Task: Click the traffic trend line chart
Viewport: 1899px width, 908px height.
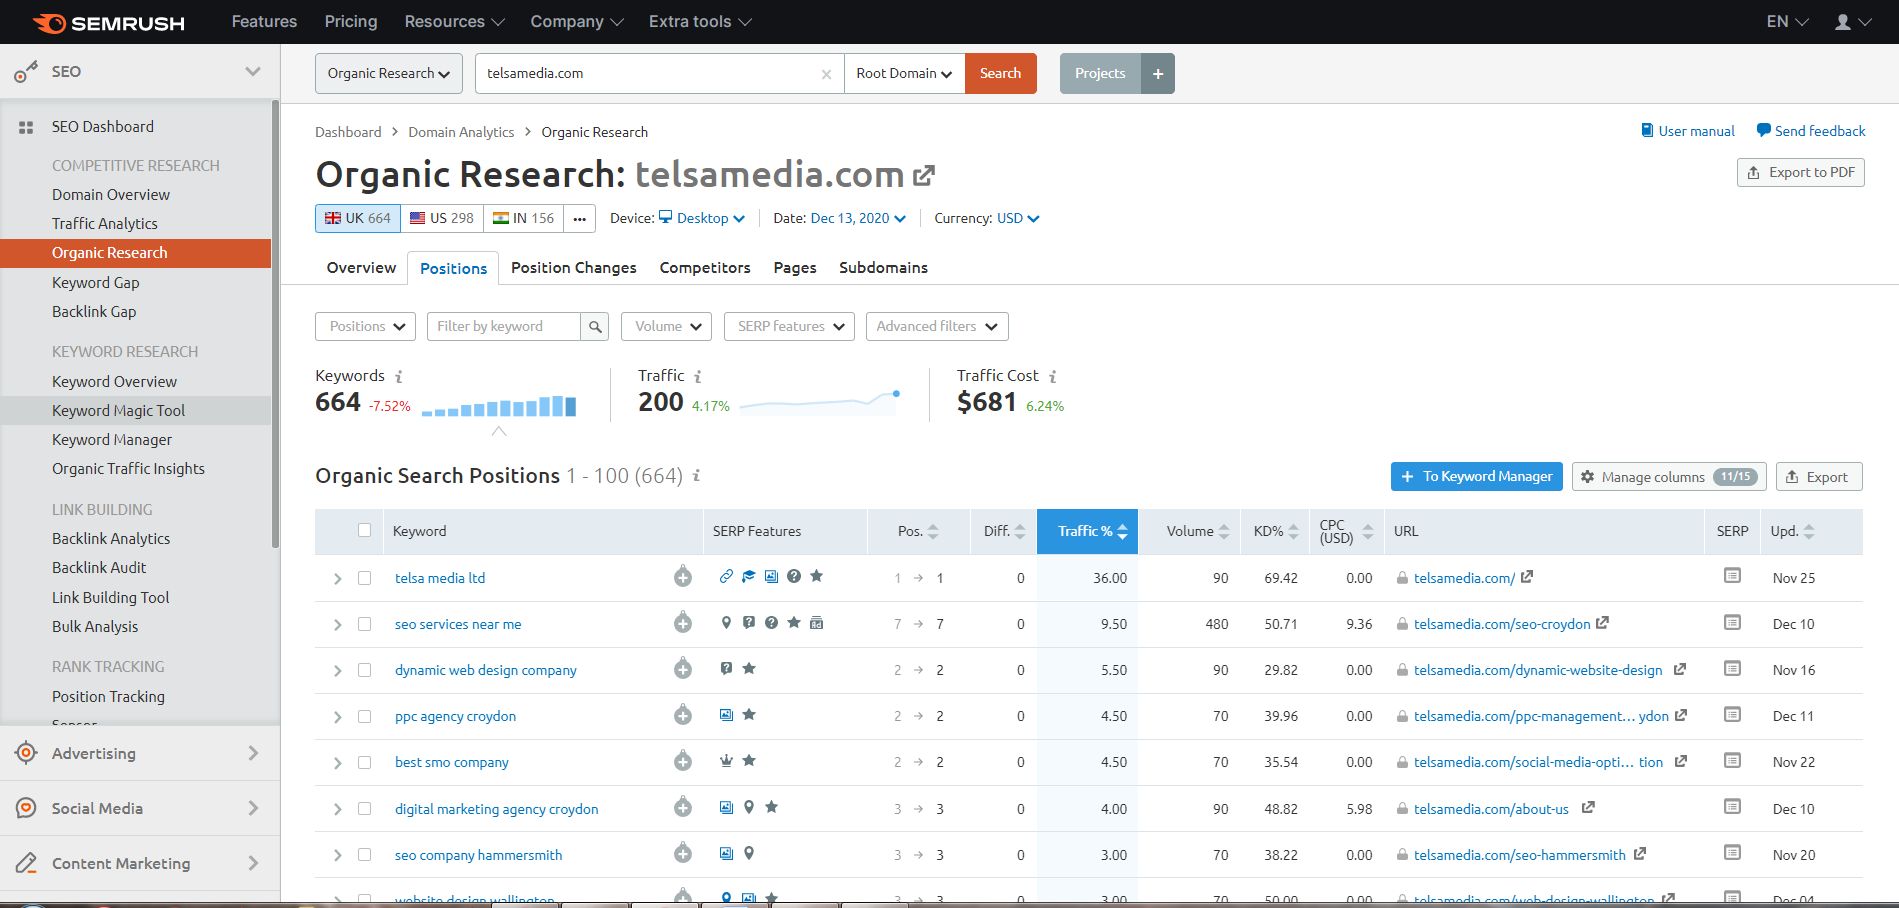Action: [x=820, y=402]
